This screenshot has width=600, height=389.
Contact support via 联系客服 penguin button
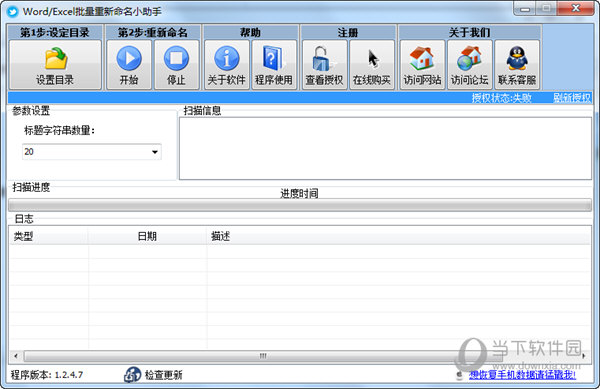517,65
